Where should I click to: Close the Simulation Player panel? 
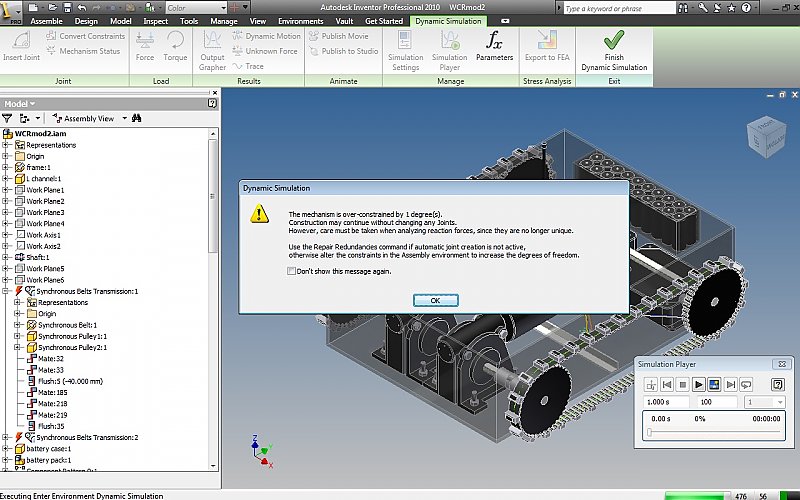coord(782,364)
